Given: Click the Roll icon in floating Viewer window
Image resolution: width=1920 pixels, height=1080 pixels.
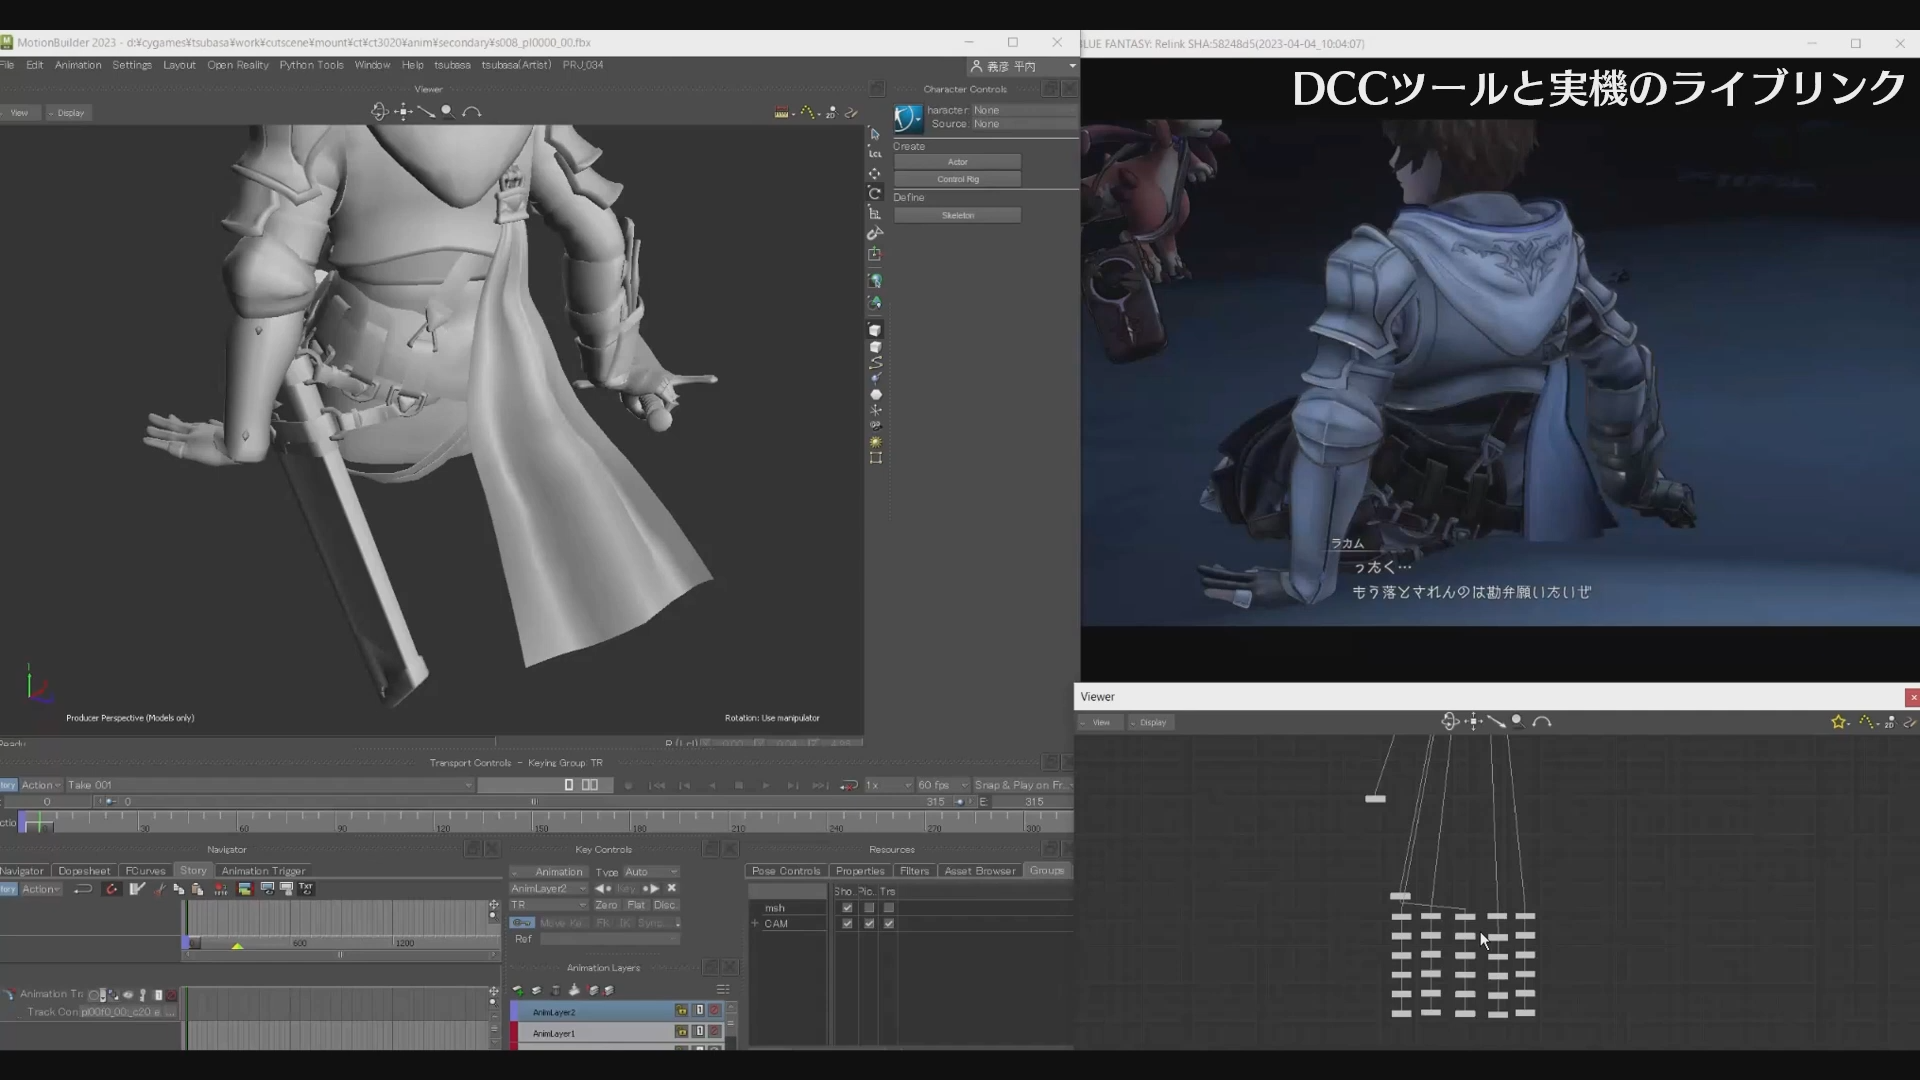Looking at the screenshot, I should 1542,721.
